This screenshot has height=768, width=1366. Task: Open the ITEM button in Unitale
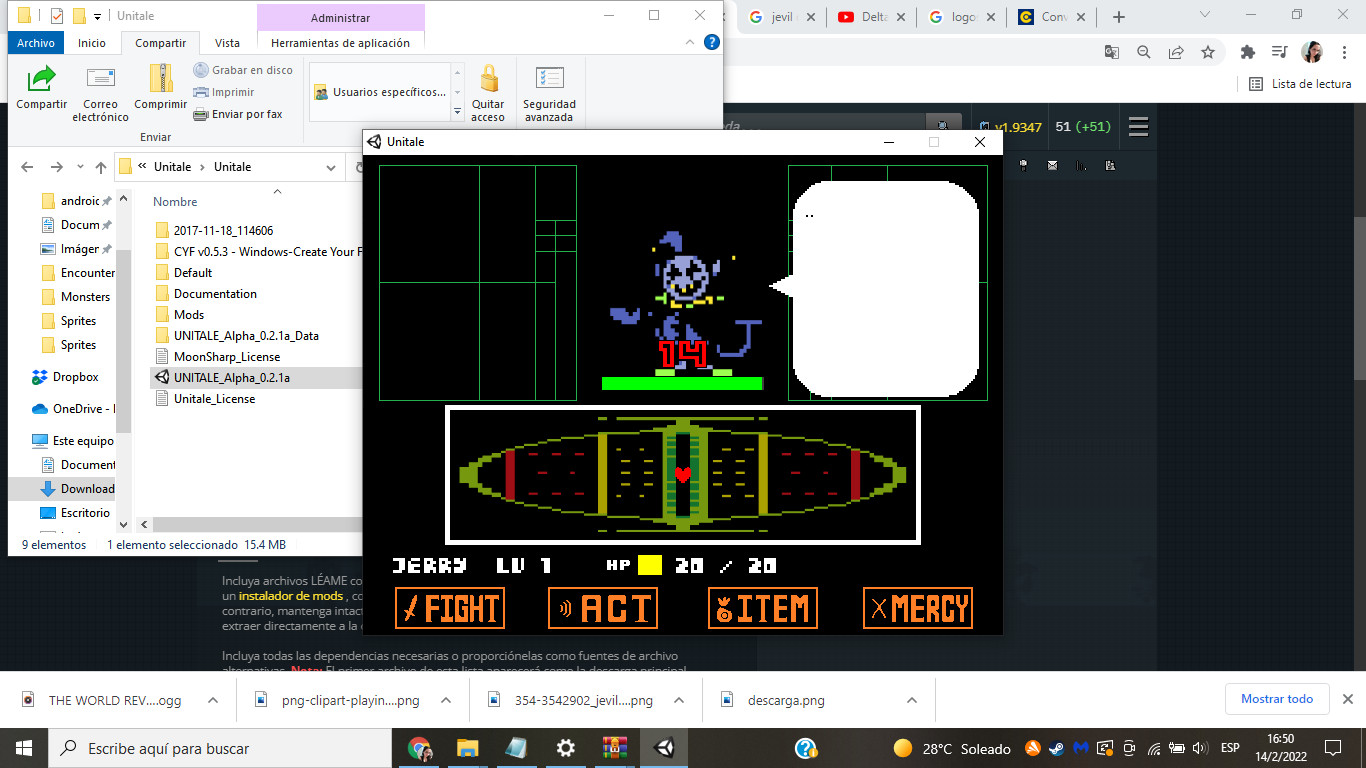click(763, 608)
